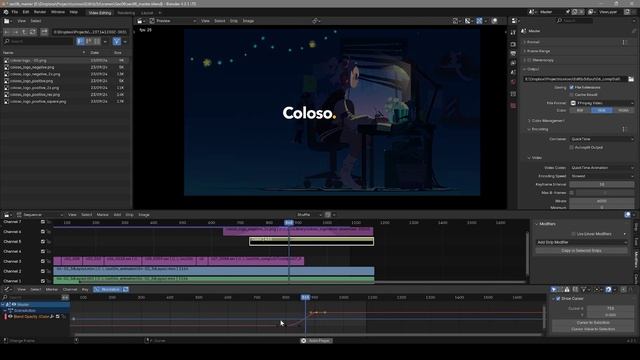The image size is (640, 360).
Task: Open the Video Codec dropdown
Action: pyautogui.click(x=602, y=168)
